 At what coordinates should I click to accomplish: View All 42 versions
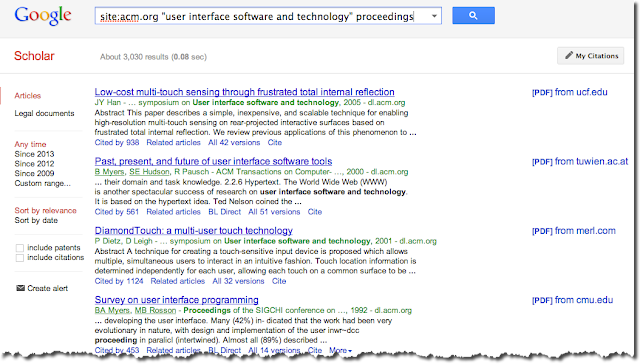(x=234, y=142)
